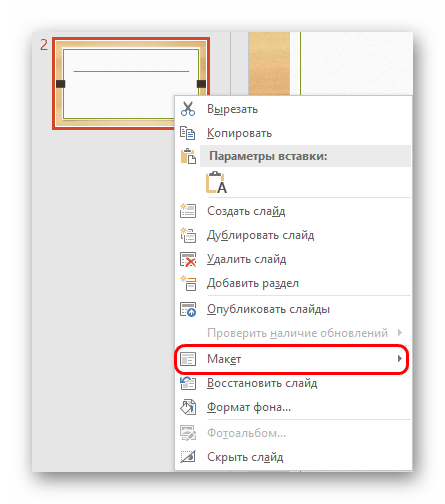Select slide 2 thumbnail in the panel
Screen dimensions: 445x504
tap(131, 83)
